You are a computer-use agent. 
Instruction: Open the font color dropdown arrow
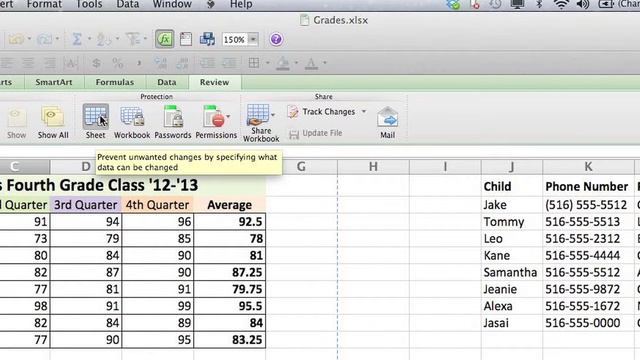[x=325, y=63]
